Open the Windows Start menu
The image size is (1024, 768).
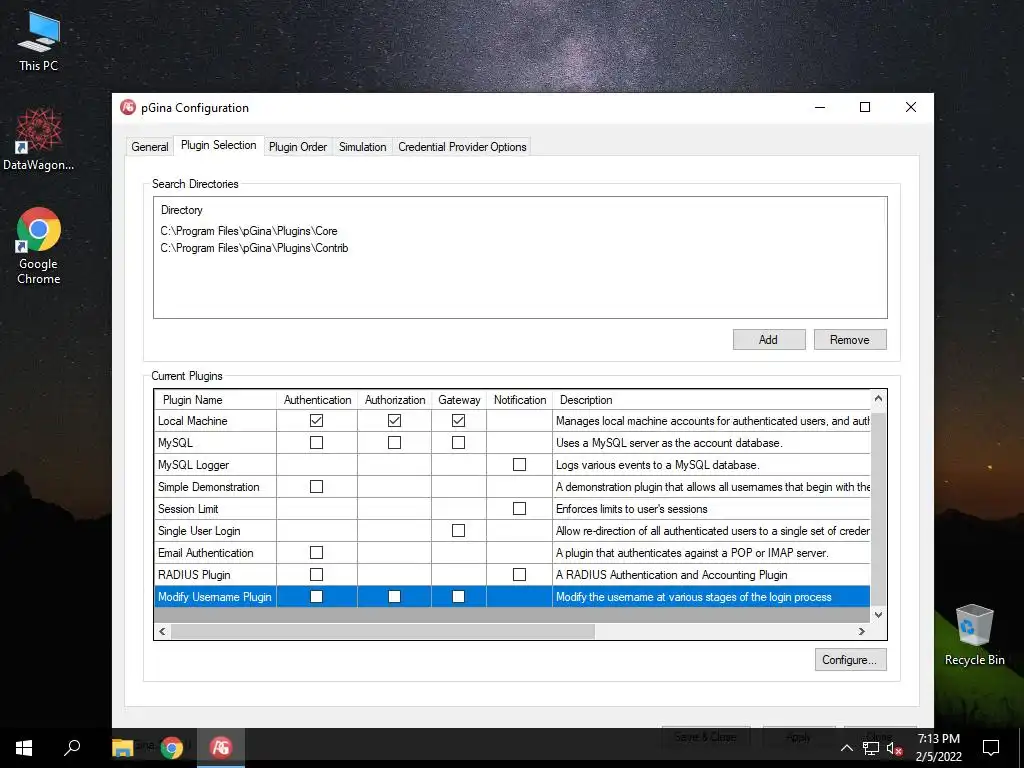pyautogui.click(x=24, y=748)
